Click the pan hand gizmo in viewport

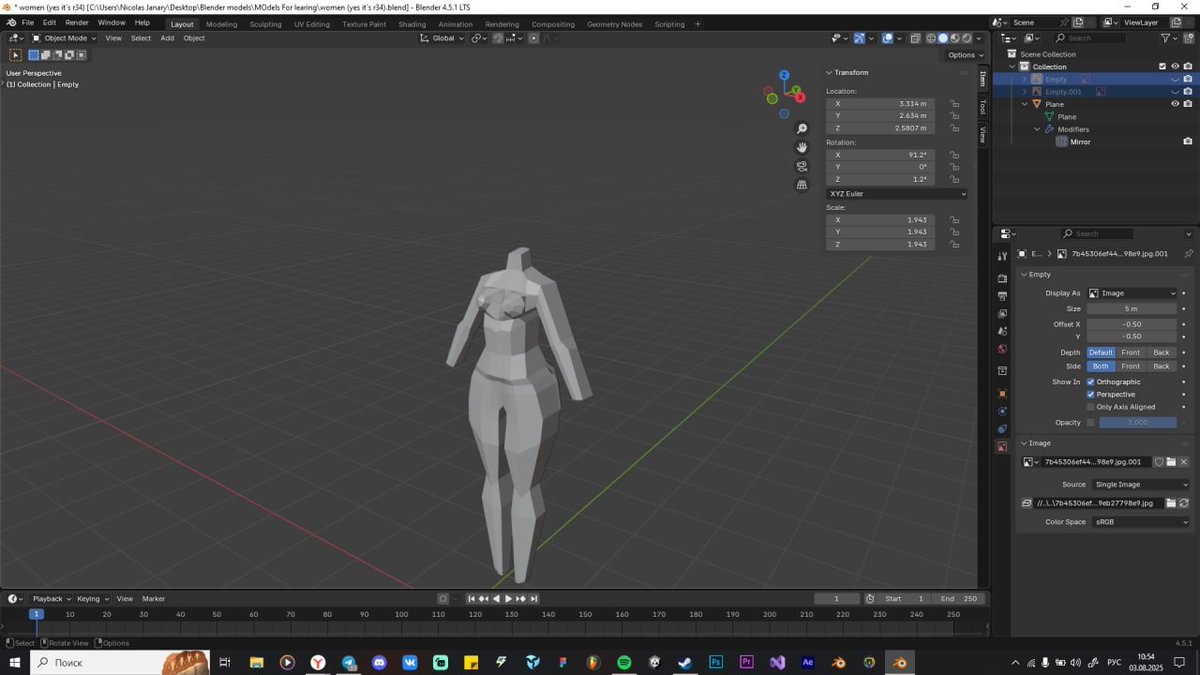pos(802,147)
